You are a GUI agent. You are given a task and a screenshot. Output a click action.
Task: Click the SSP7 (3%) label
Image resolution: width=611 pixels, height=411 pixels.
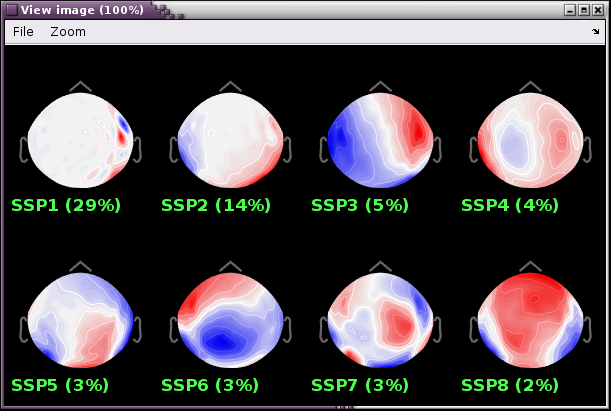[360, 385]
